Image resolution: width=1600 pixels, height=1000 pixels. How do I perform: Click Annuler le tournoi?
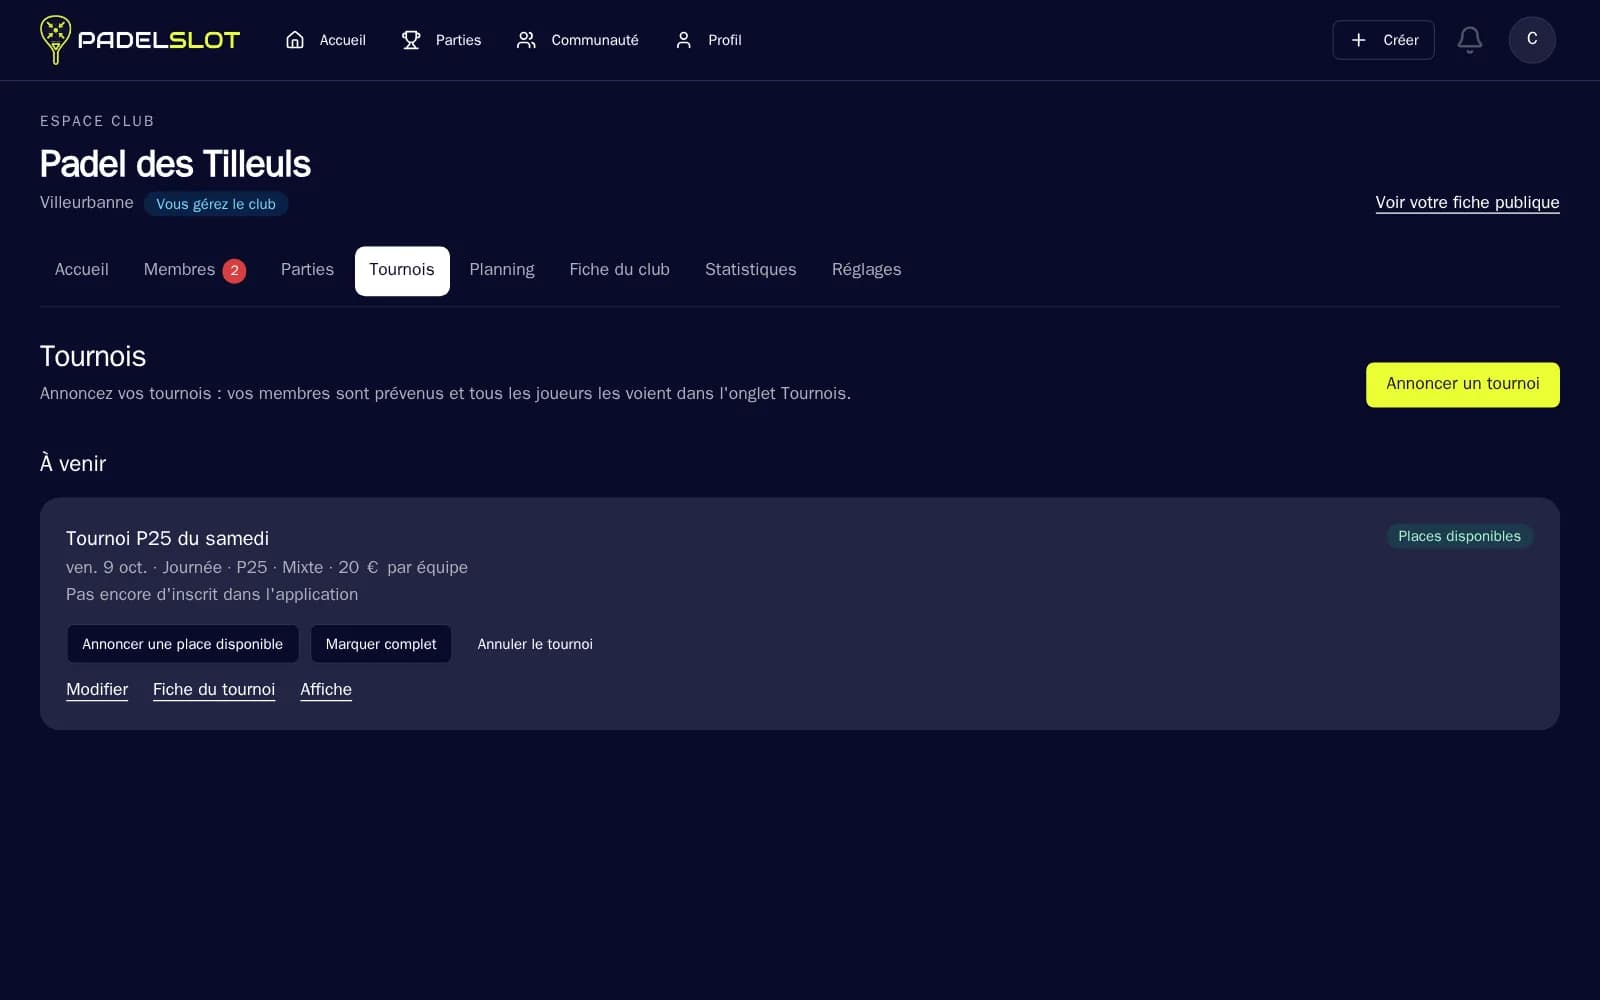(x=535, y=644)
